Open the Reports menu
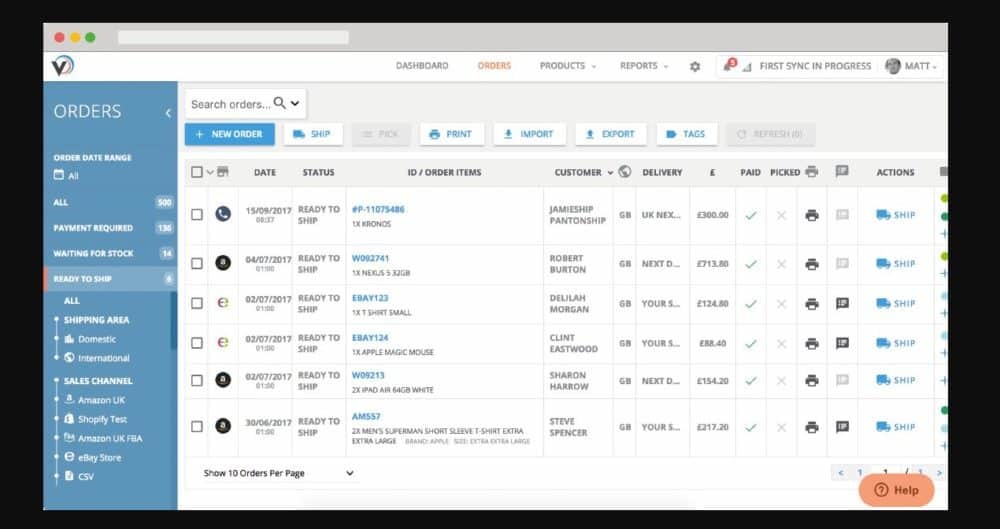 pyautogui.click(x=644, y=66)
